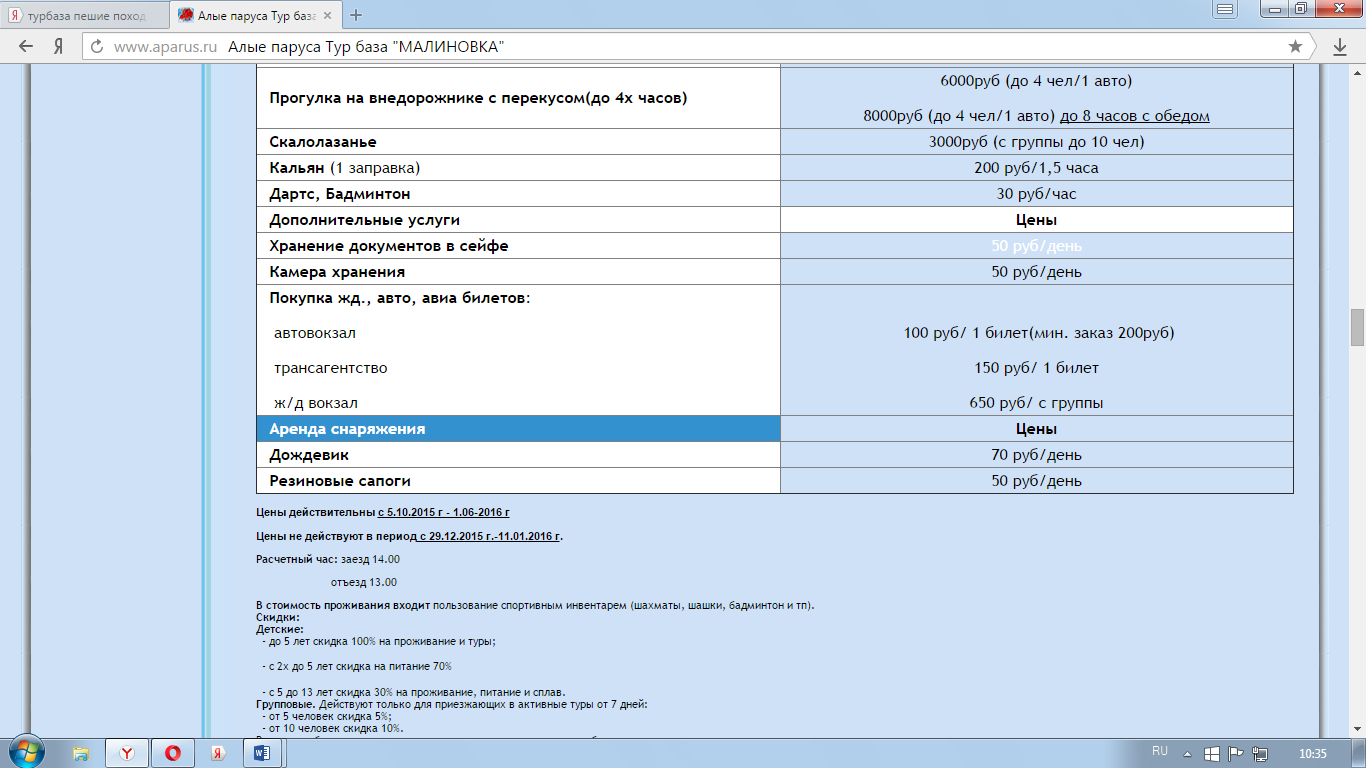The image size is (1366, 768).
Task: Open the Action Center flag icon
Action: [1235, 753]
